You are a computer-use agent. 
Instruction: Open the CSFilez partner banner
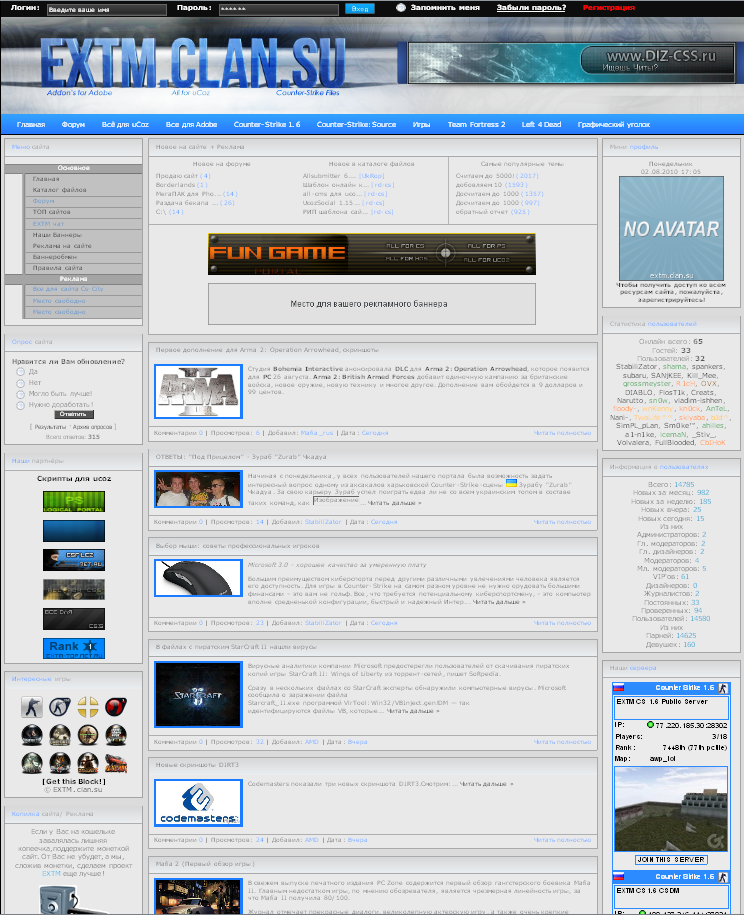(x=74, y=559)
